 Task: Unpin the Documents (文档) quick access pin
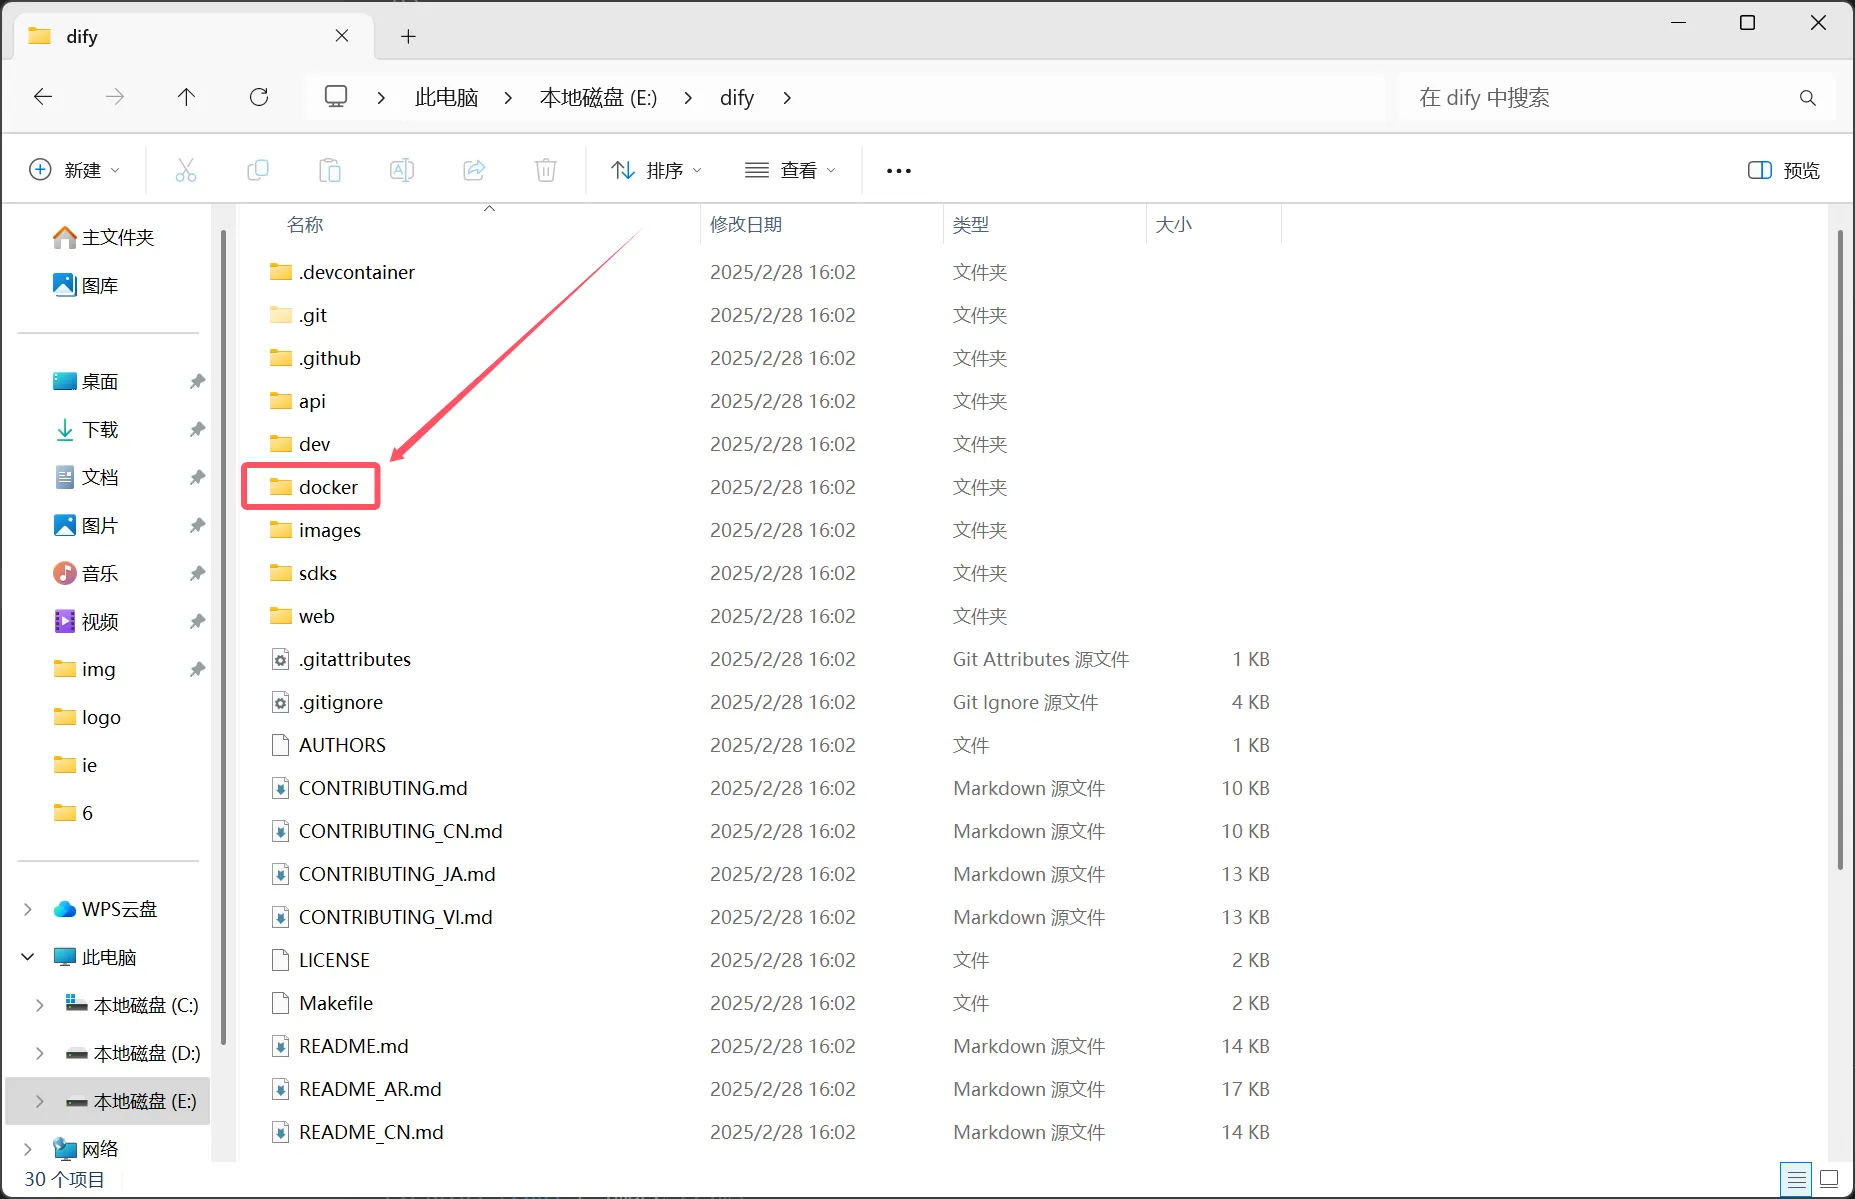pyautogui.click(x=197, y=477)
